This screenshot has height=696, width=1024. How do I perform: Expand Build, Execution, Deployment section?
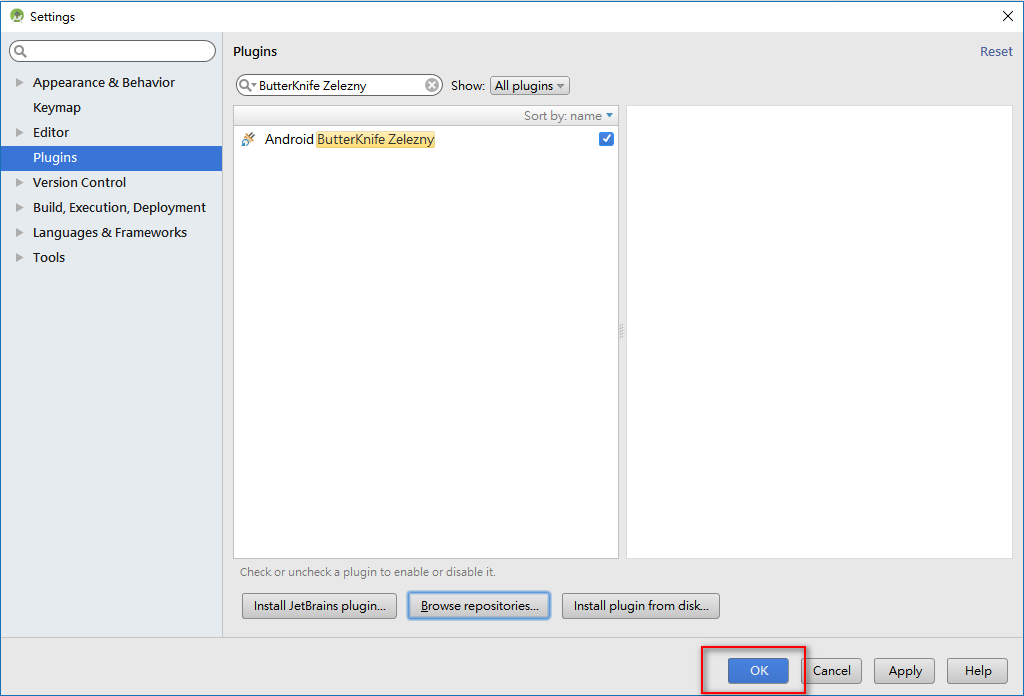(20, 208)
